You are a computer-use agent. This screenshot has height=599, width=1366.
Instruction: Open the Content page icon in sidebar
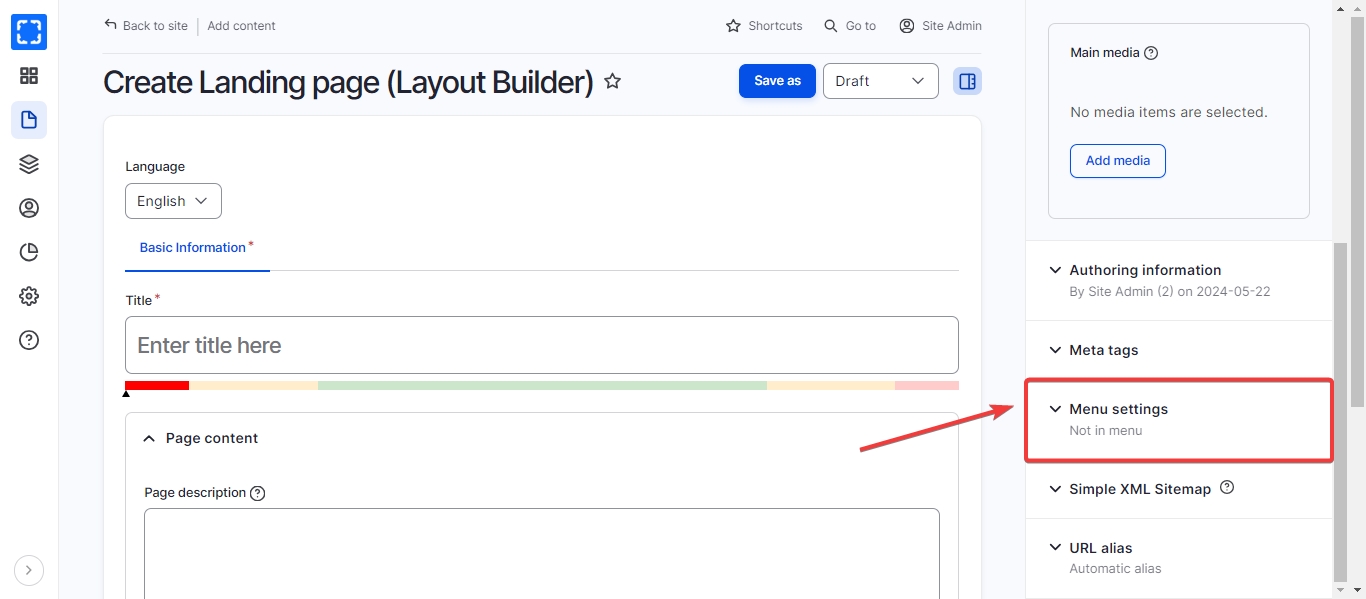click(x=29, y=120)
